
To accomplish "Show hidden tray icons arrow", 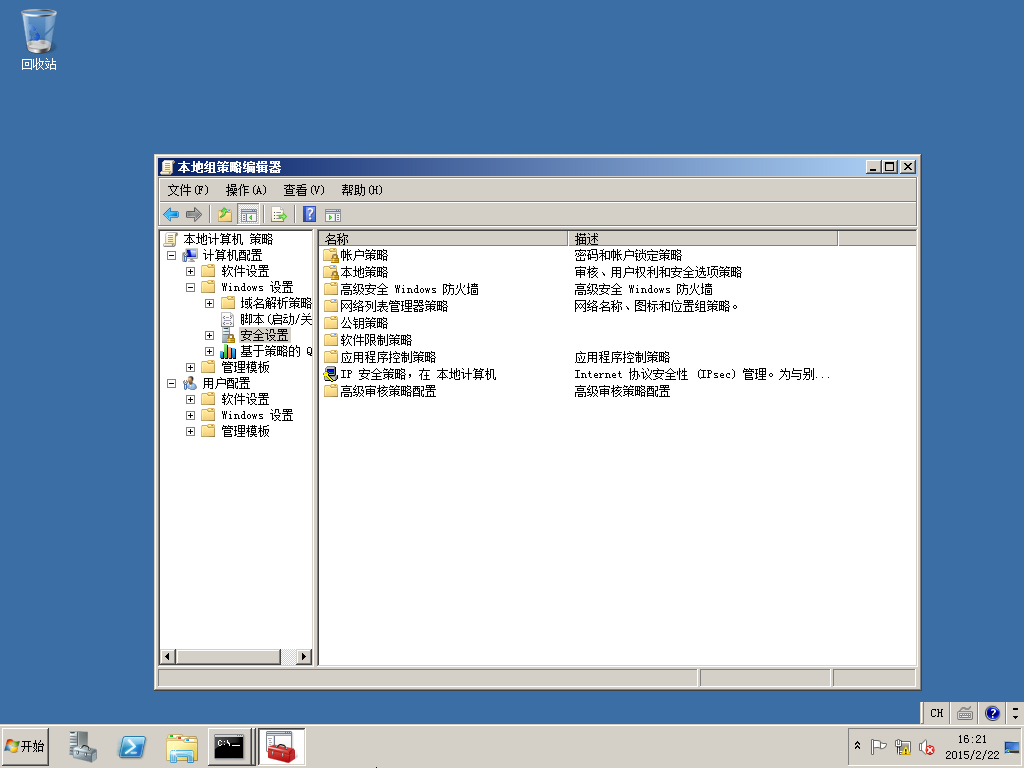I will (857, 745).
